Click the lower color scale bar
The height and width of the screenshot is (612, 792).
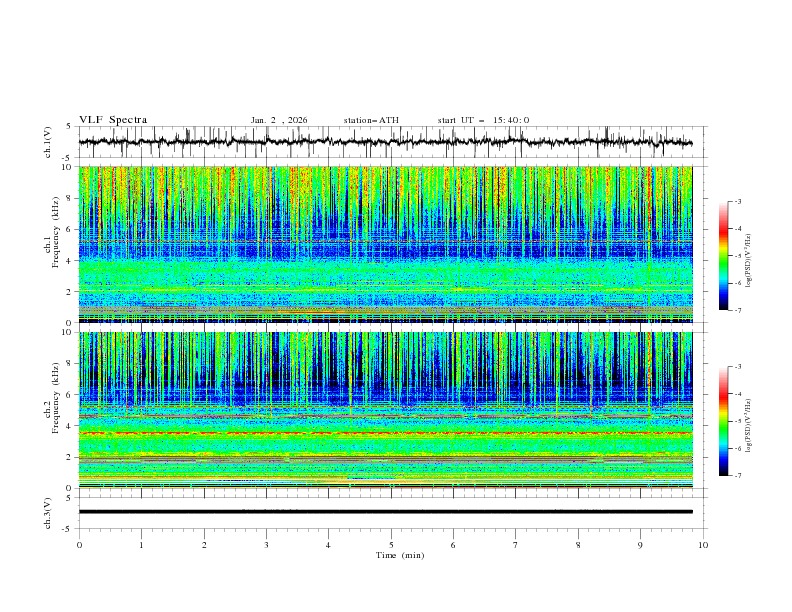click(x=723, y=421)
